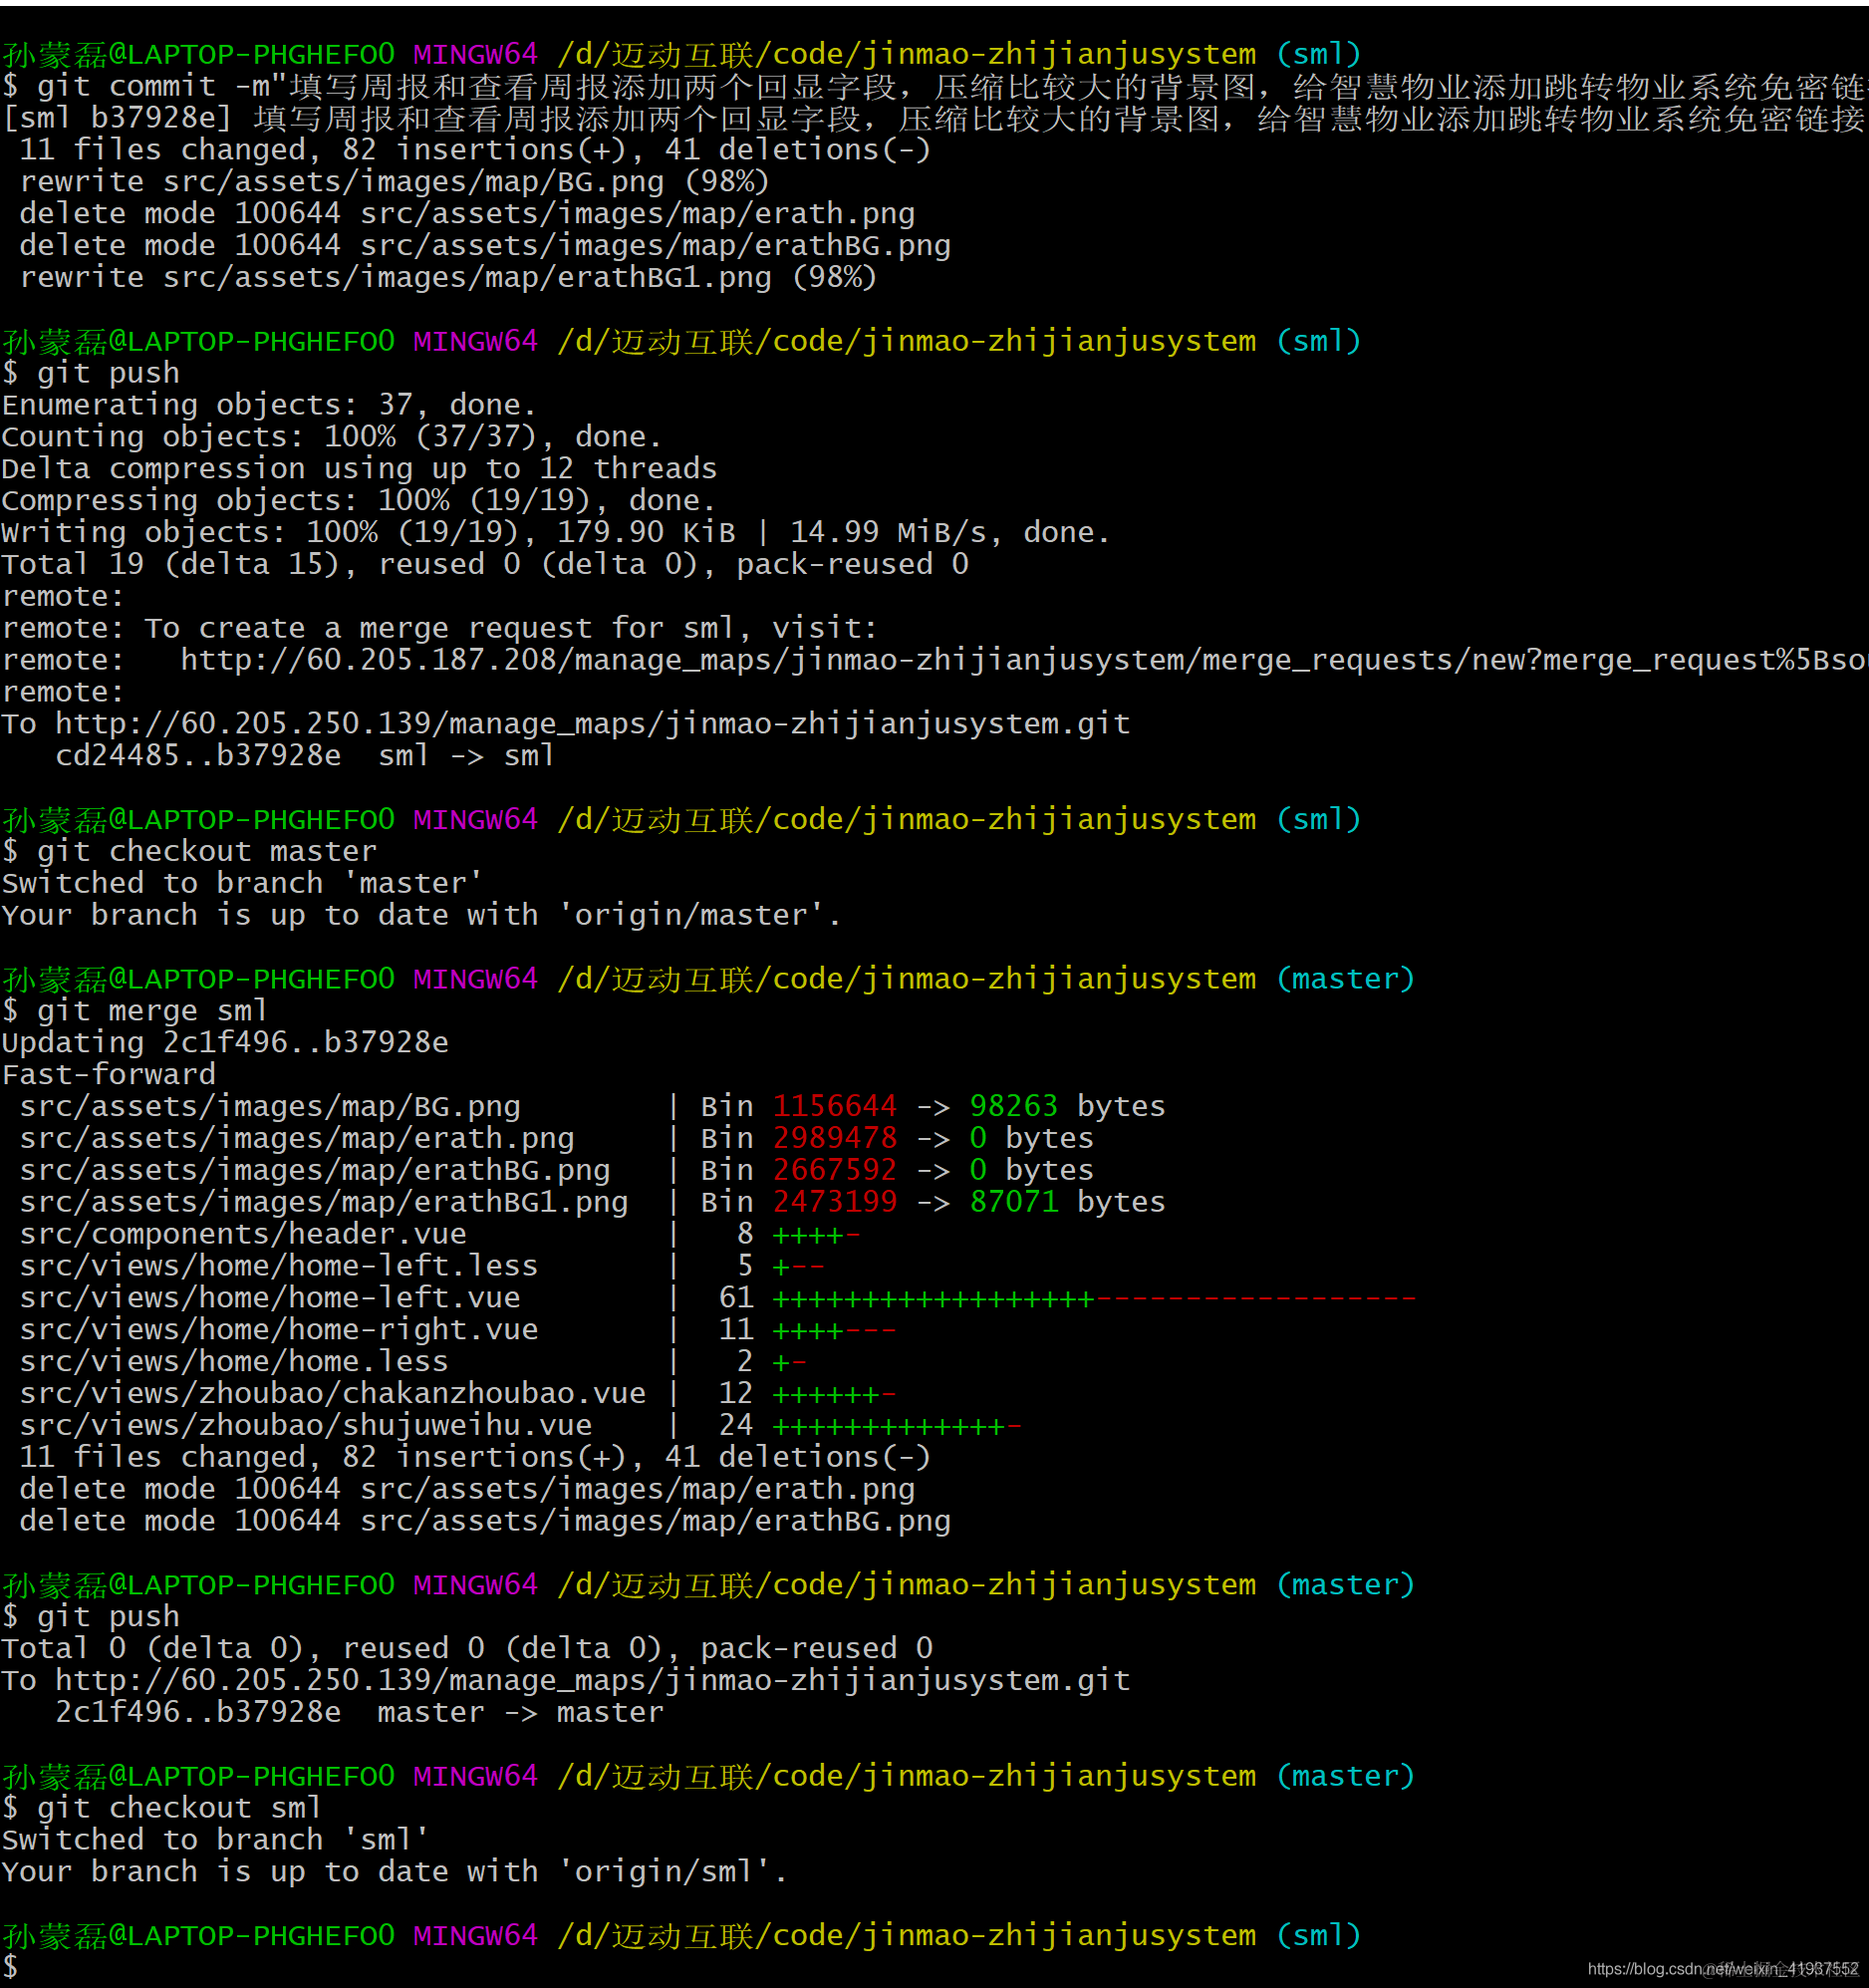Click 'Total 19 (delta 15)' line

485,565
